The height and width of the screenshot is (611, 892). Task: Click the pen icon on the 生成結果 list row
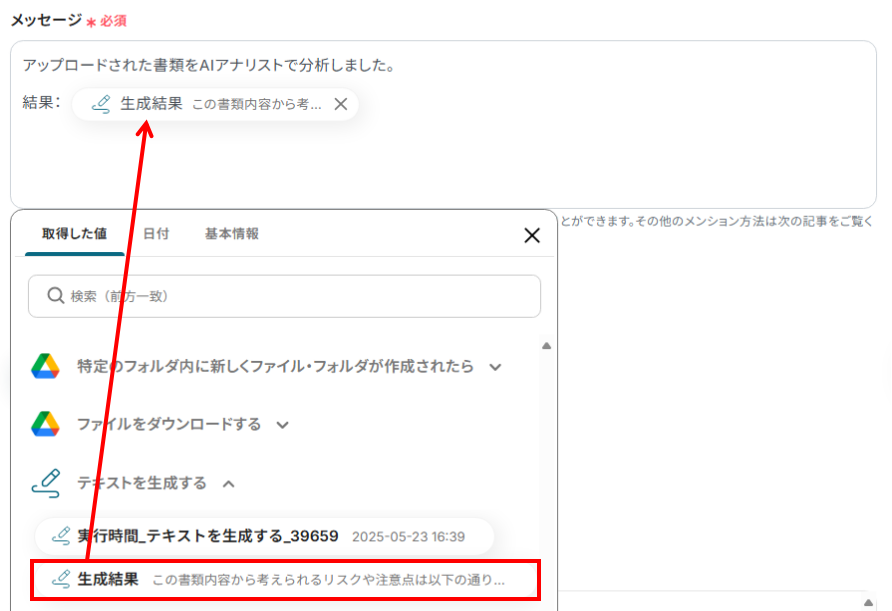click(x=61, y=579)
